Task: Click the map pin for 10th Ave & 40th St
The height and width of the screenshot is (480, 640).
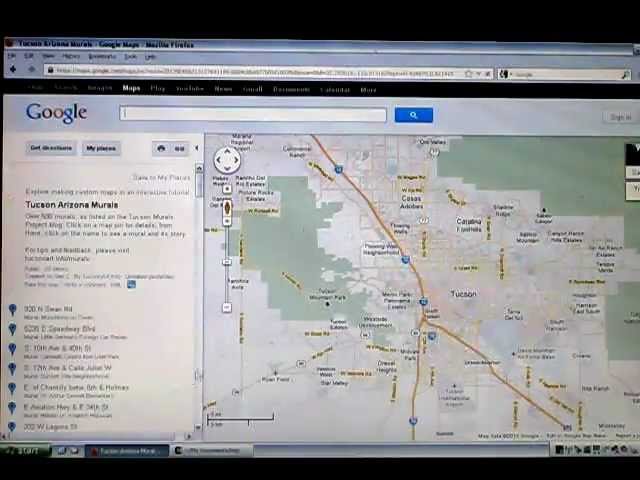Action: click(13, 349)
